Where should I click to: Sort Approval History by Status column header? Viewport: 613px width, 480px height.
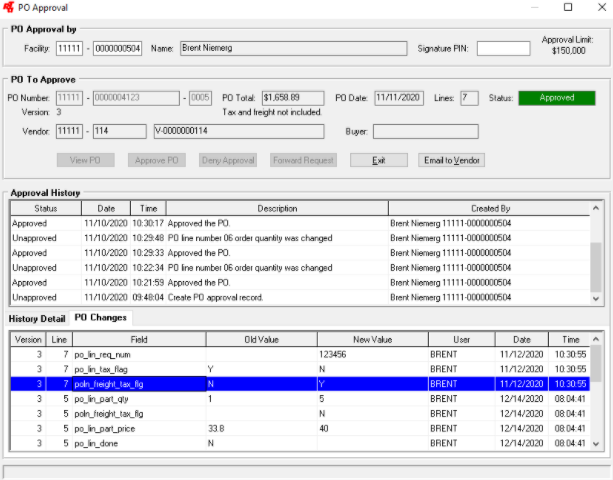click(x=37, y=208)
